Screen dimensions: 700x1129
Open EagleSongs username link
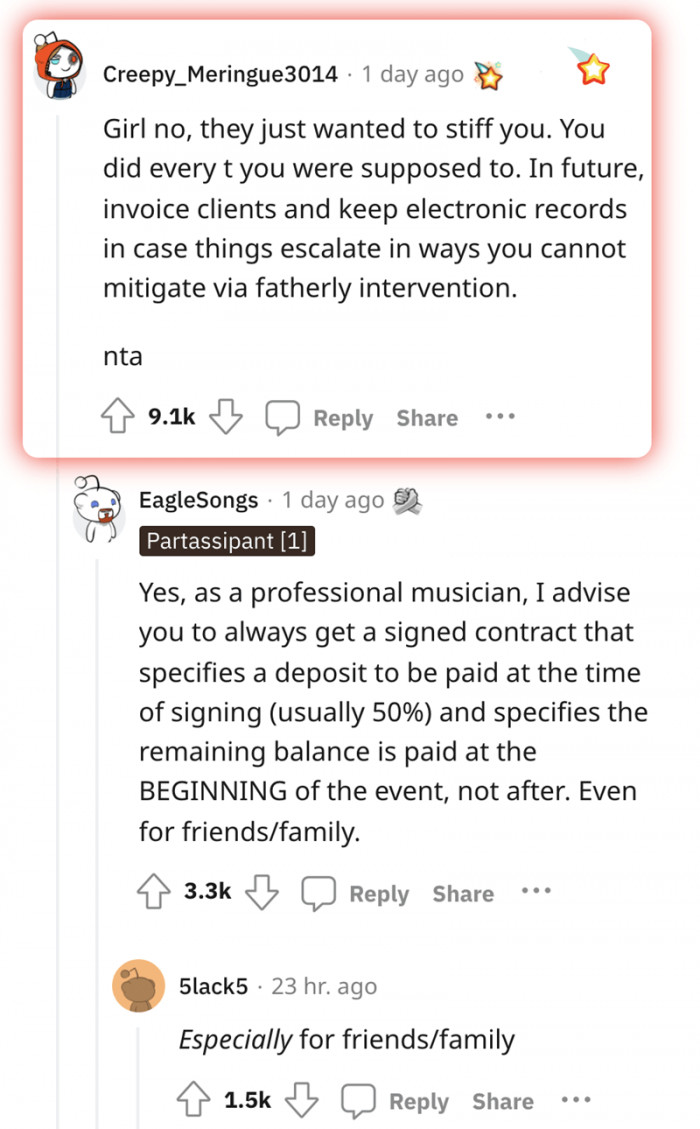(x=199, y=500)
